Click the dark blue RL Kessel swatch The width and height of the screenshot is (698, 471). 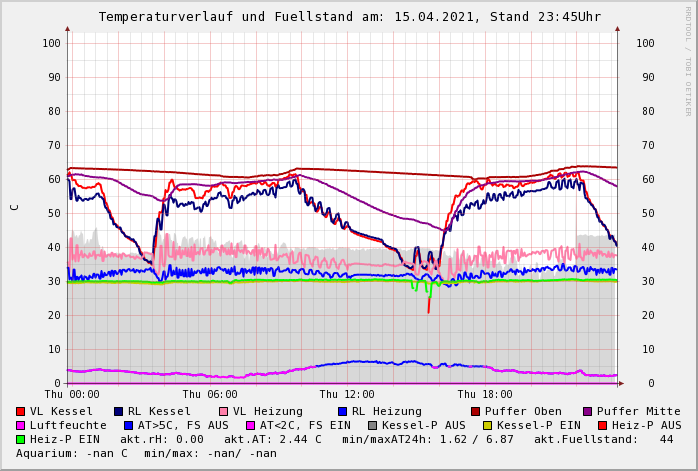(119, 411)
